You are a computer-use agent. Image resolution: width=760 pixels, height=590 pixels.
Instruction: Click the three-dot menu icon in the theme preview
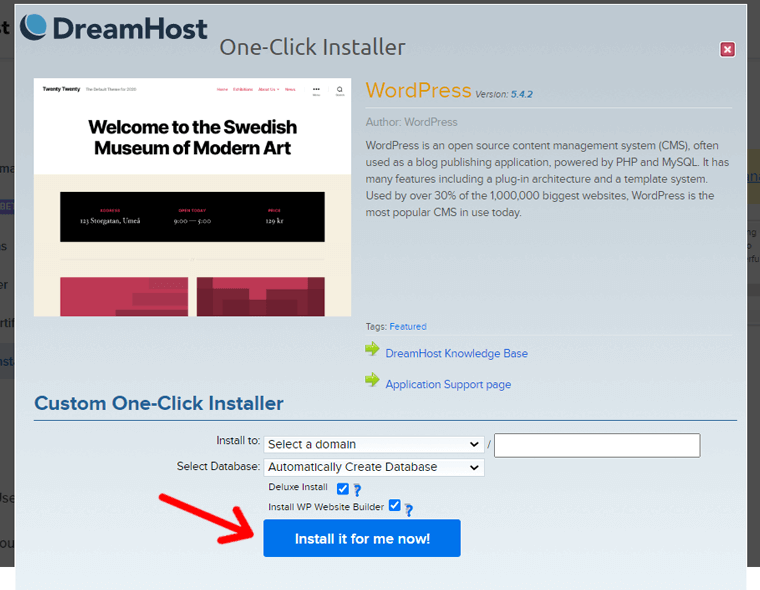click(316, 90)
